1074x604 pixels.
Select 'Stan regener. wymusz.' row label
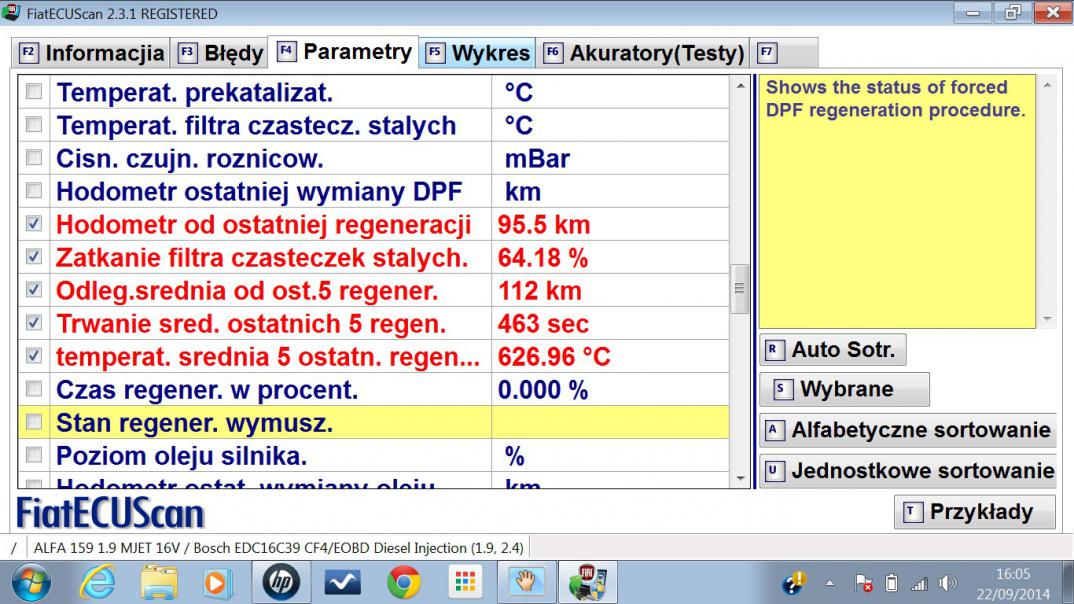195,423
